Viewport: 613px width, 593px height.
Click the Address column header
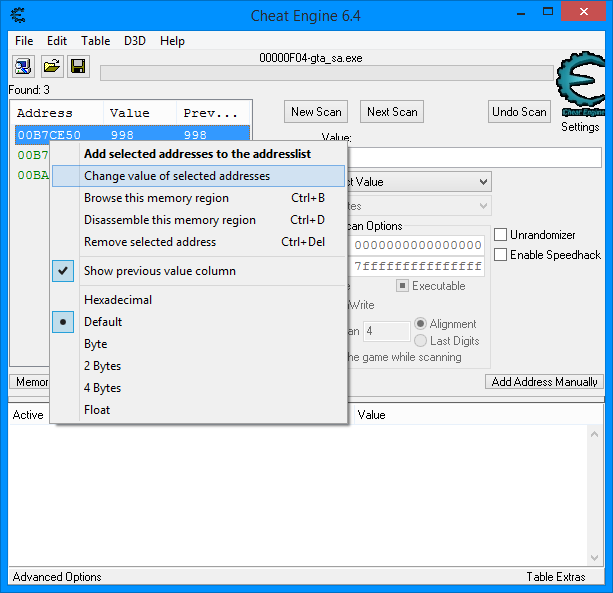pos(57,113)
